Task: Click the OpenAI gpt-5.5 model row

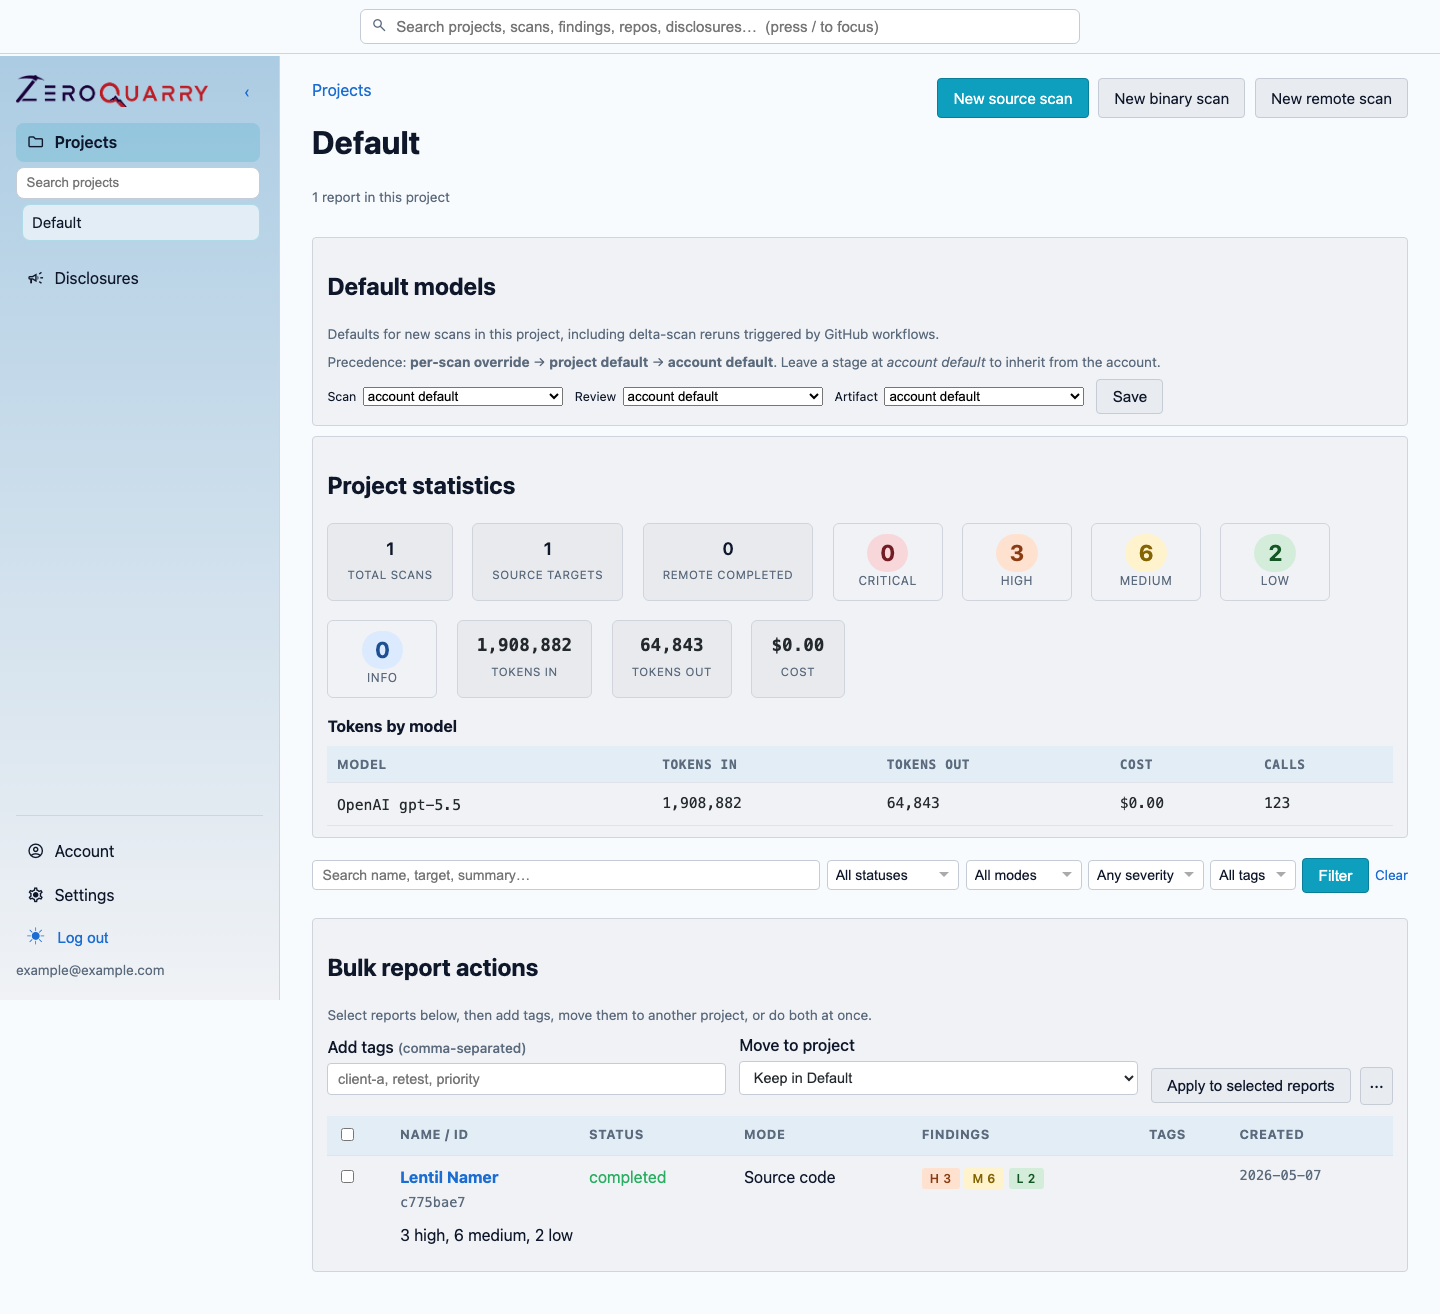Action: pyautogui.click(x=860, y=804)
